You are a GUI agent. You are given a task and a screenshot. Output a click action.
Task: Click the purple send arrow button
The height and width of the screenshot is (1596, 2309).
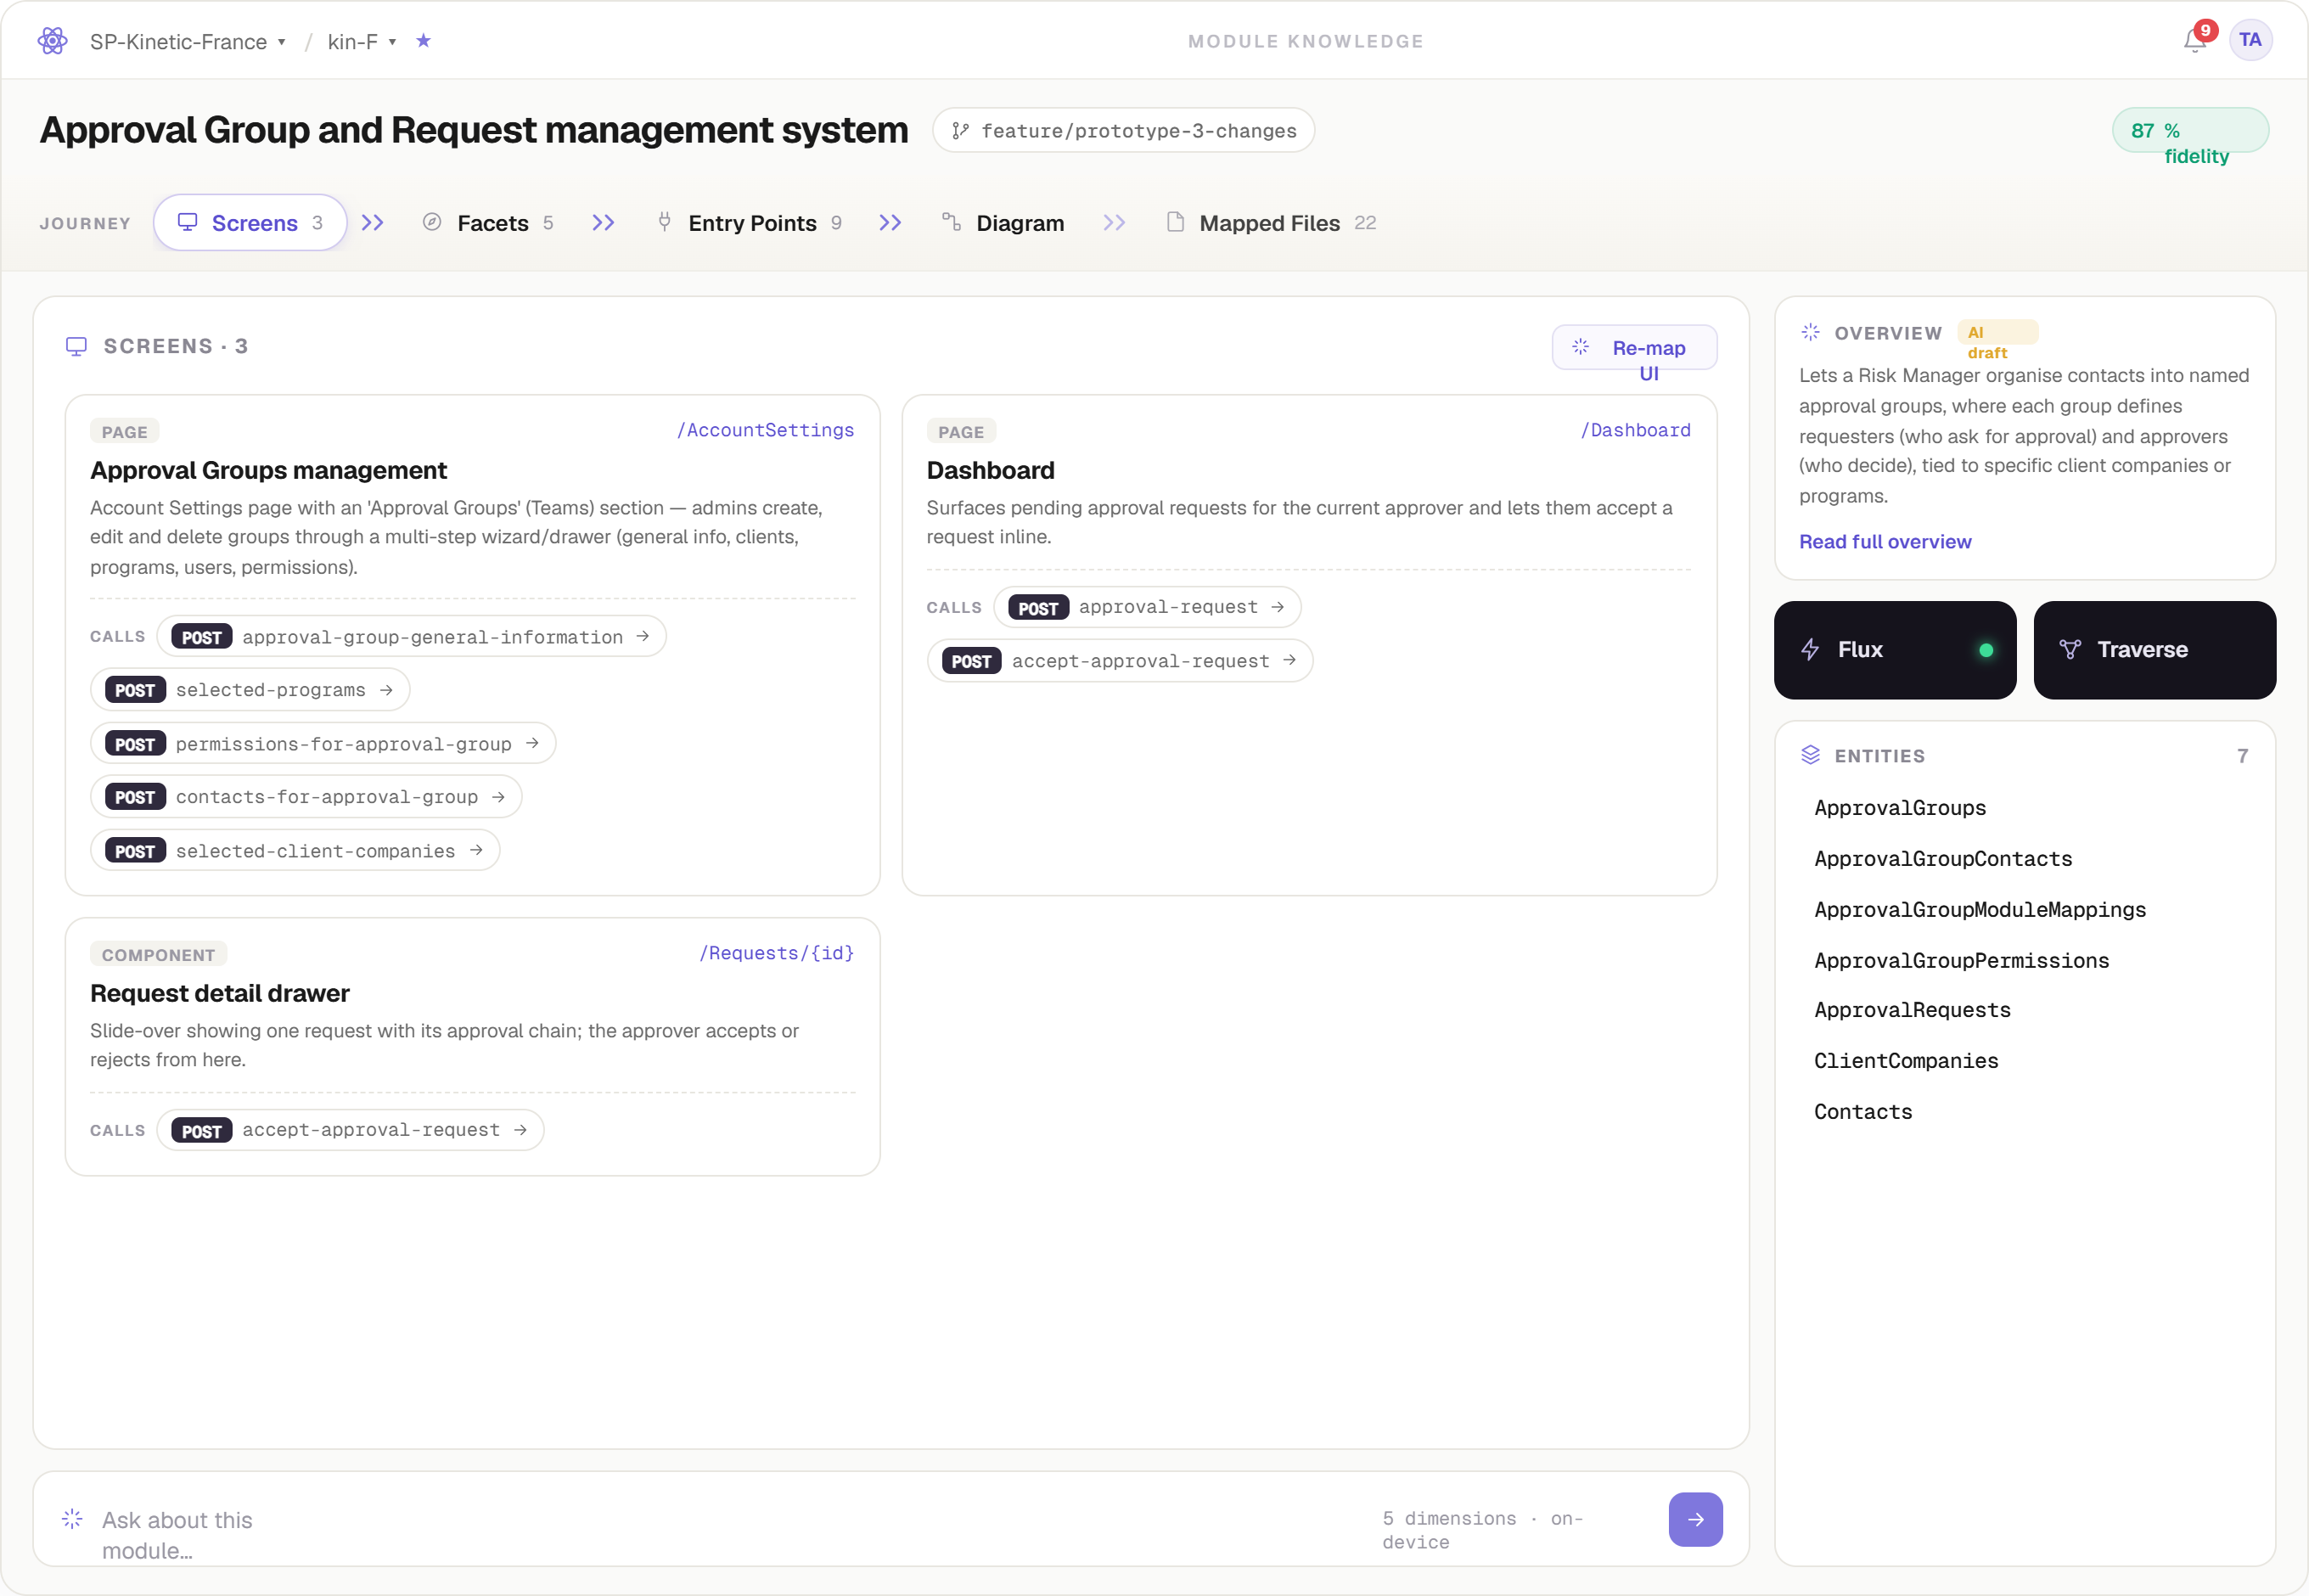coord(1695,1520)
